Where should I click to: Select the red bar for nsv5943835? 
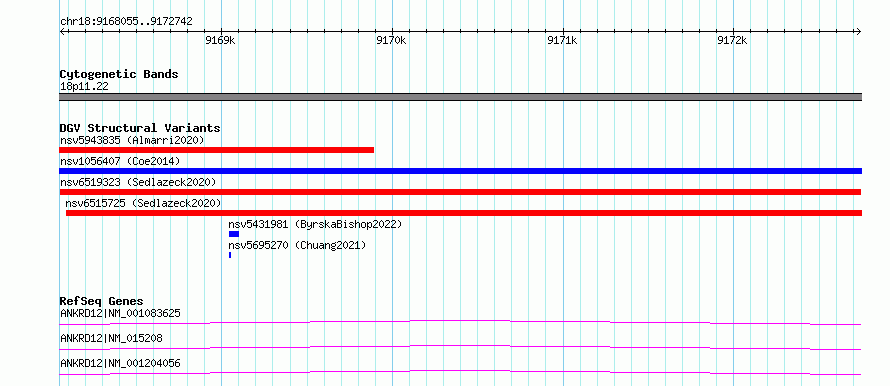coord(216,150)
